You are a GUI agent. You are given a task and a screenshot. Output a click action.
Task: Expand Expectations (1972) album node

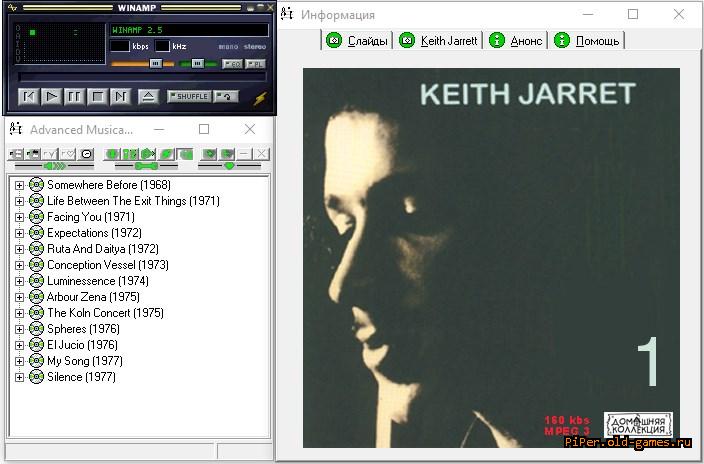[x=19, y=233]
